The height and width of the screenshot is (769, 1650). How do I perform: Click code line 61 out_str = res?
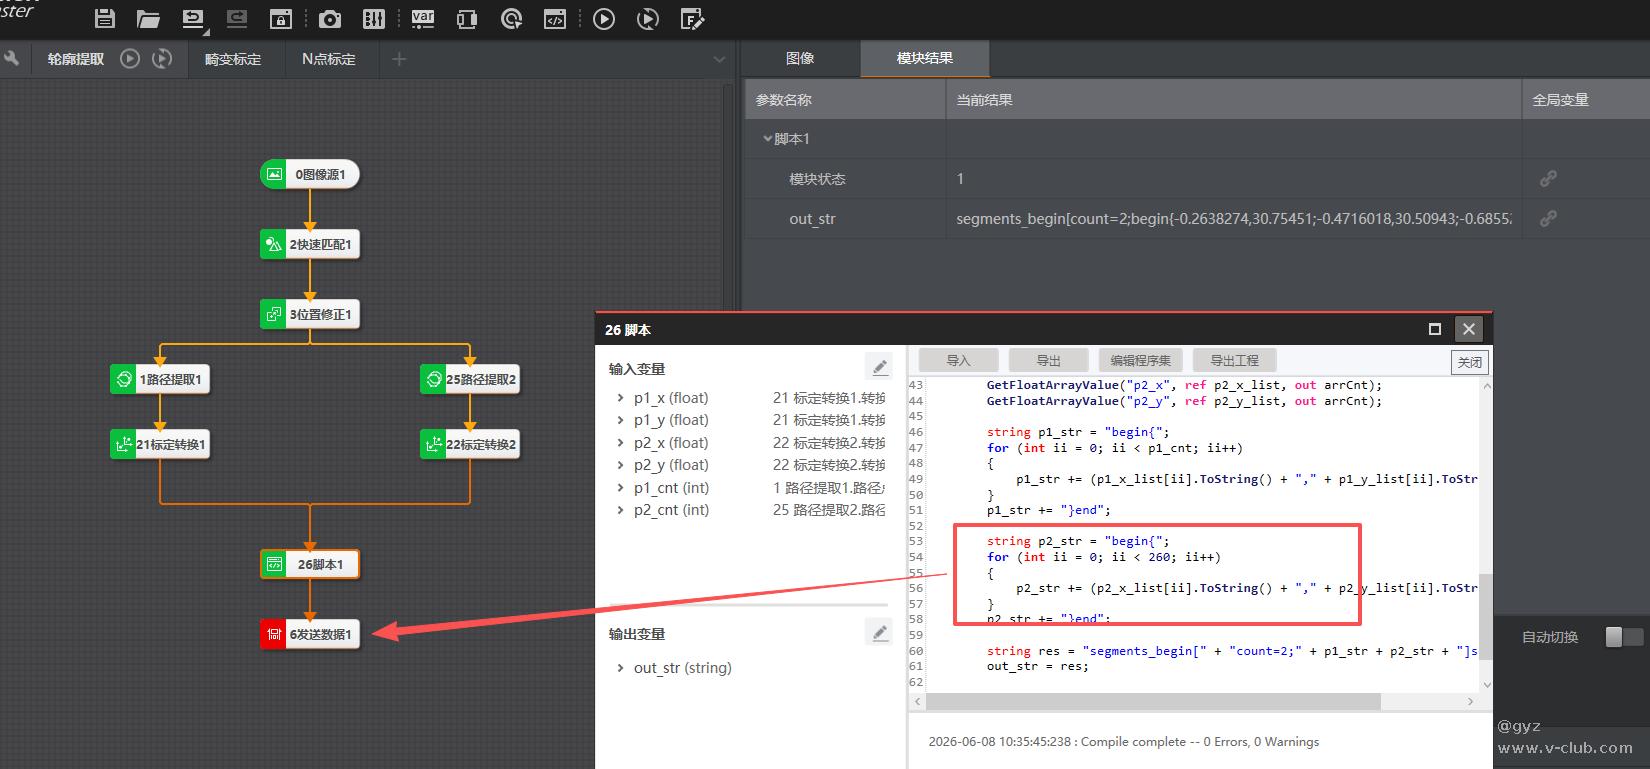pos(1037,666)
